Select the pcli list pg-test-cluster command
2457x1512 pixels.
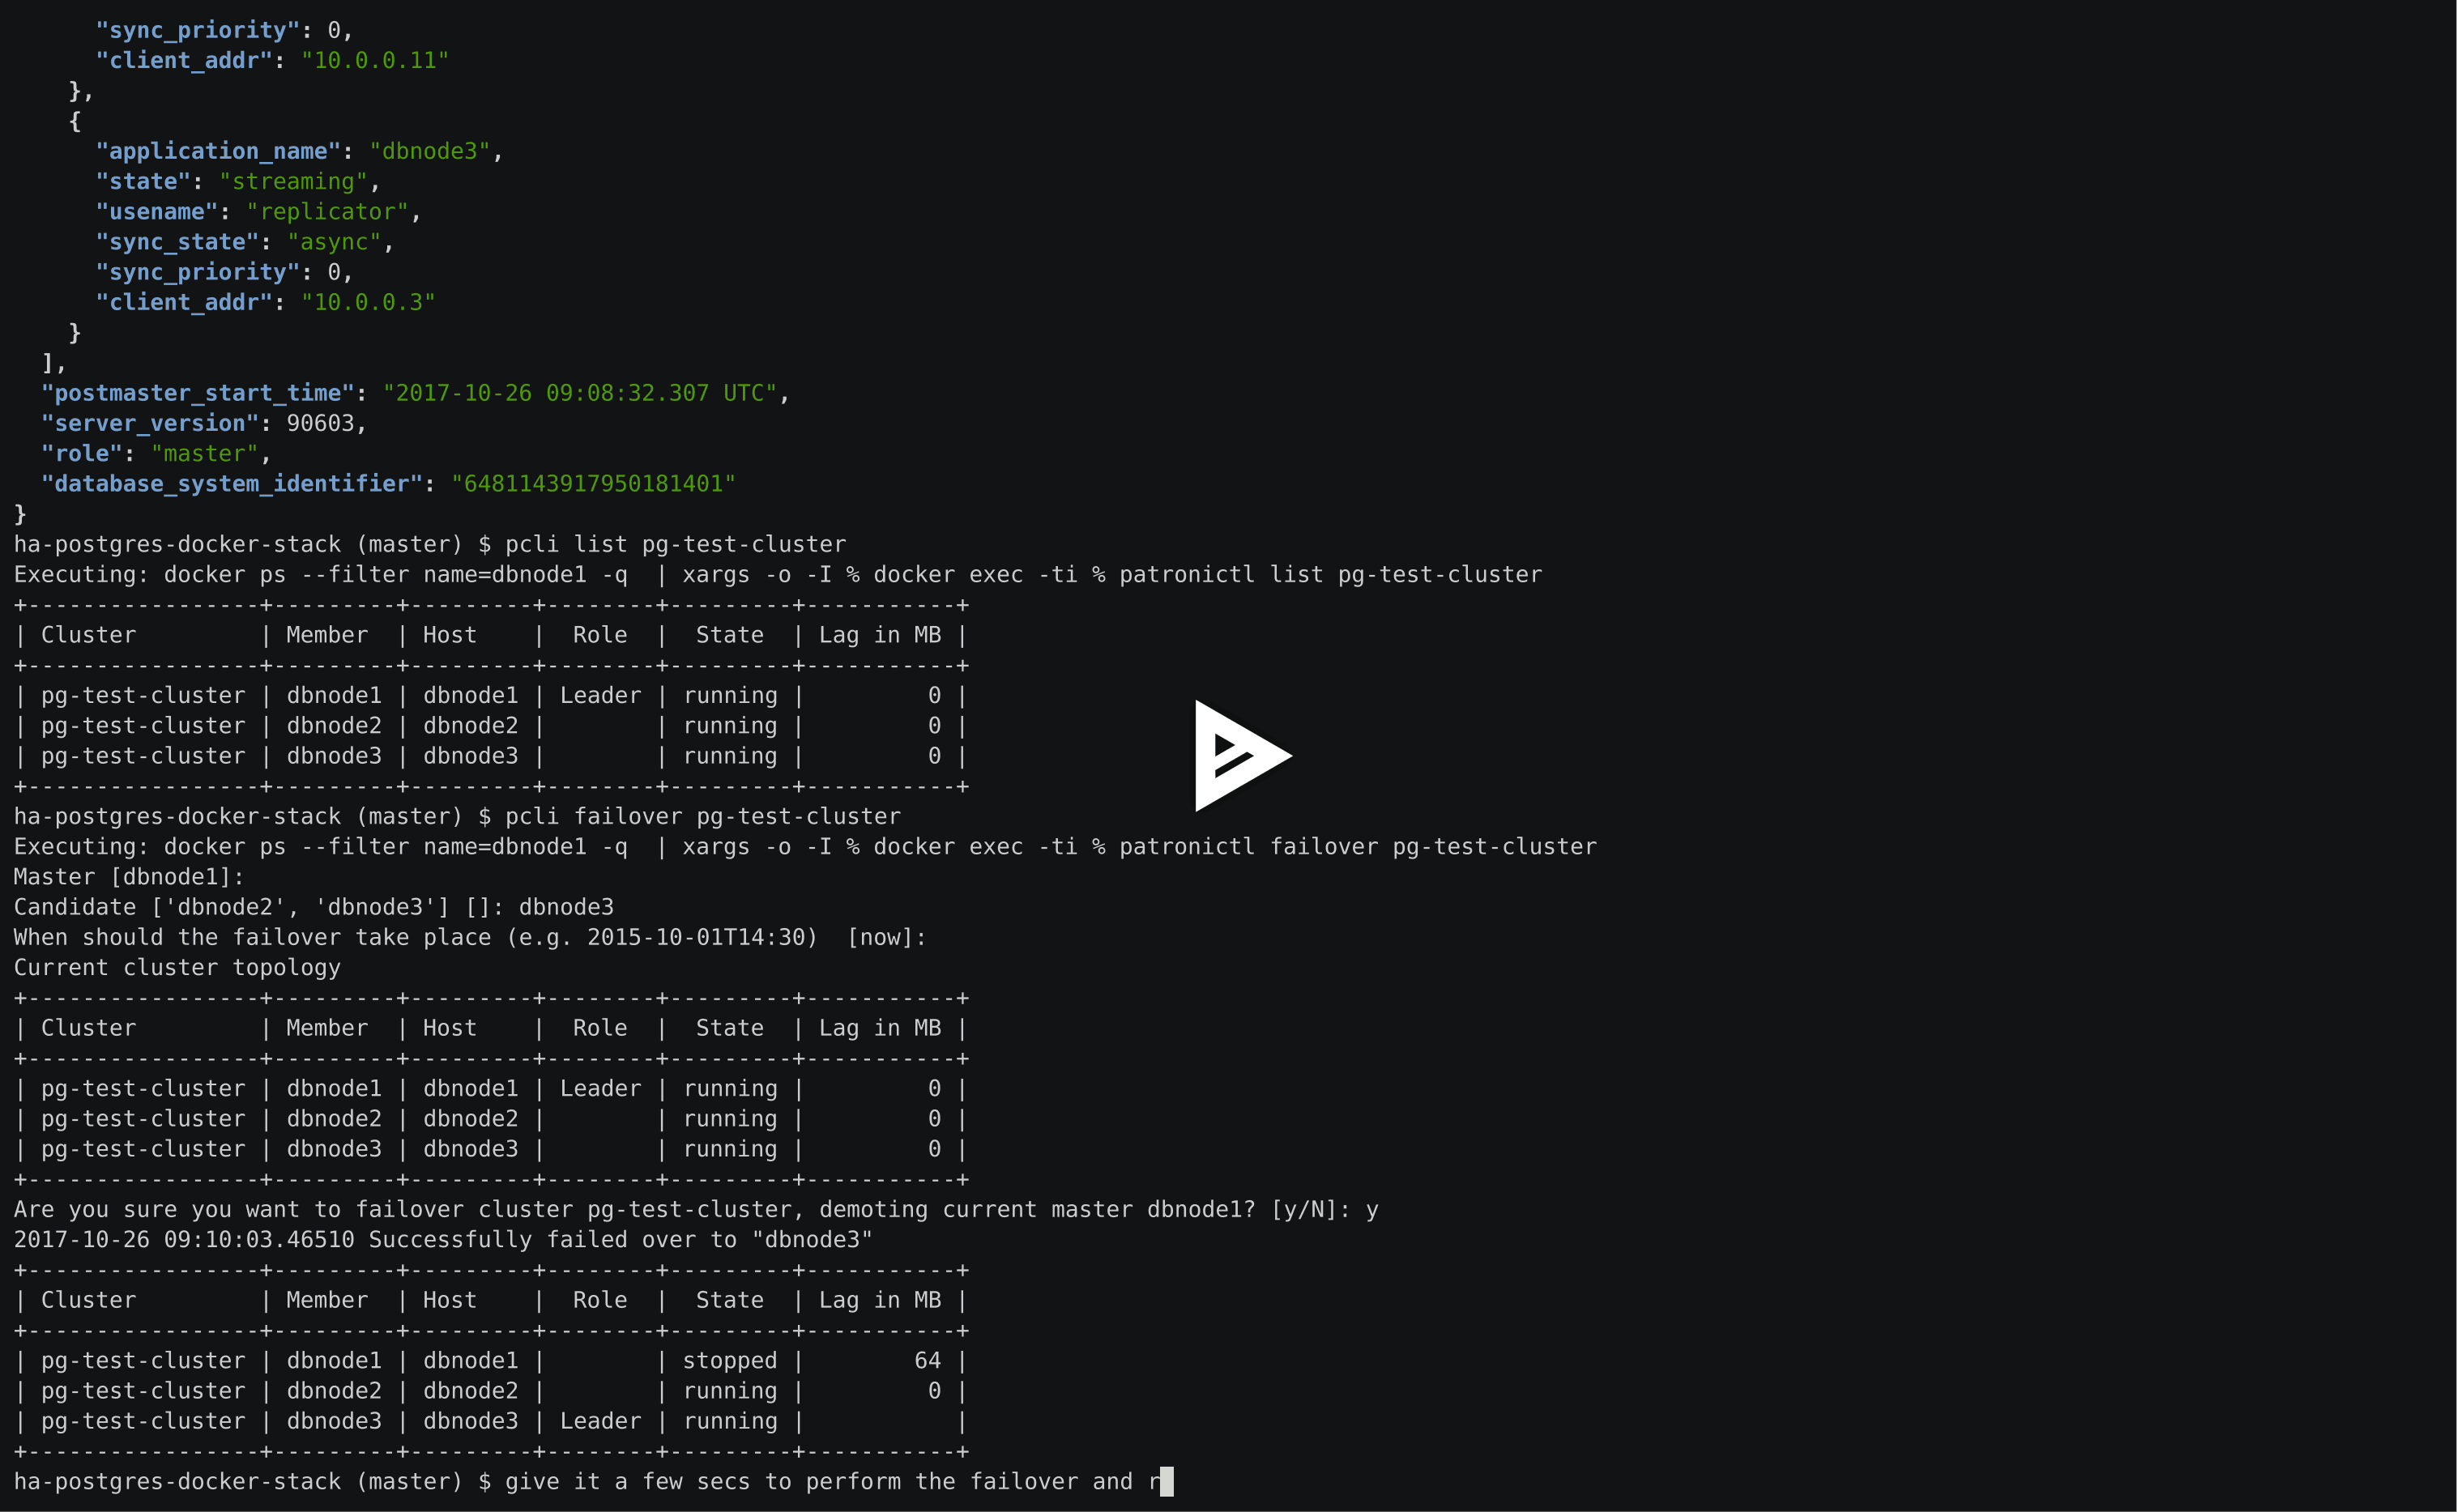click(675, 544)
